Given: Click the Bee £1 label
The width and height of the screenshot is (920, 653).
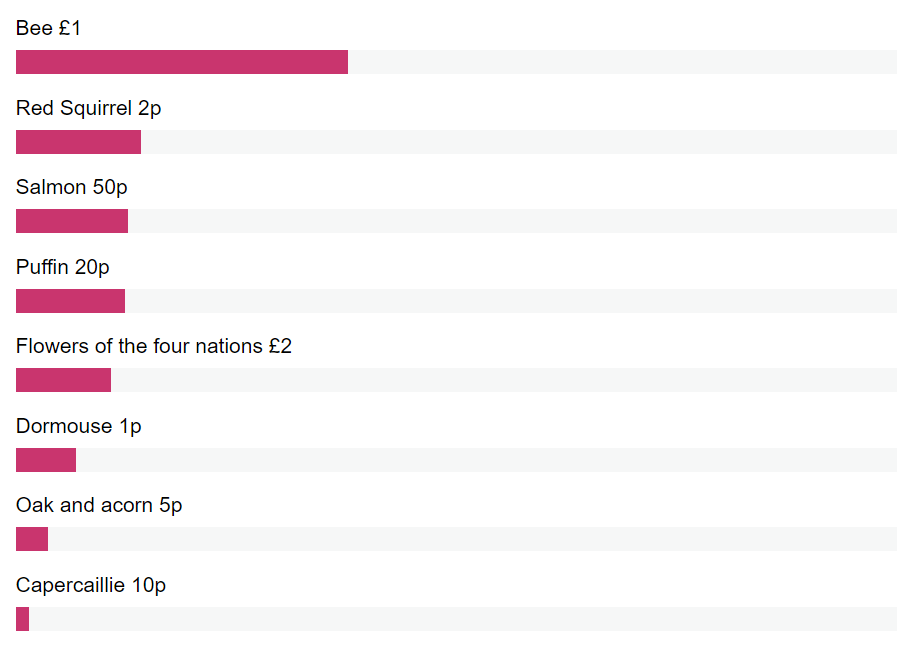Looking at the screenshot, I should (x=48, y=28).
